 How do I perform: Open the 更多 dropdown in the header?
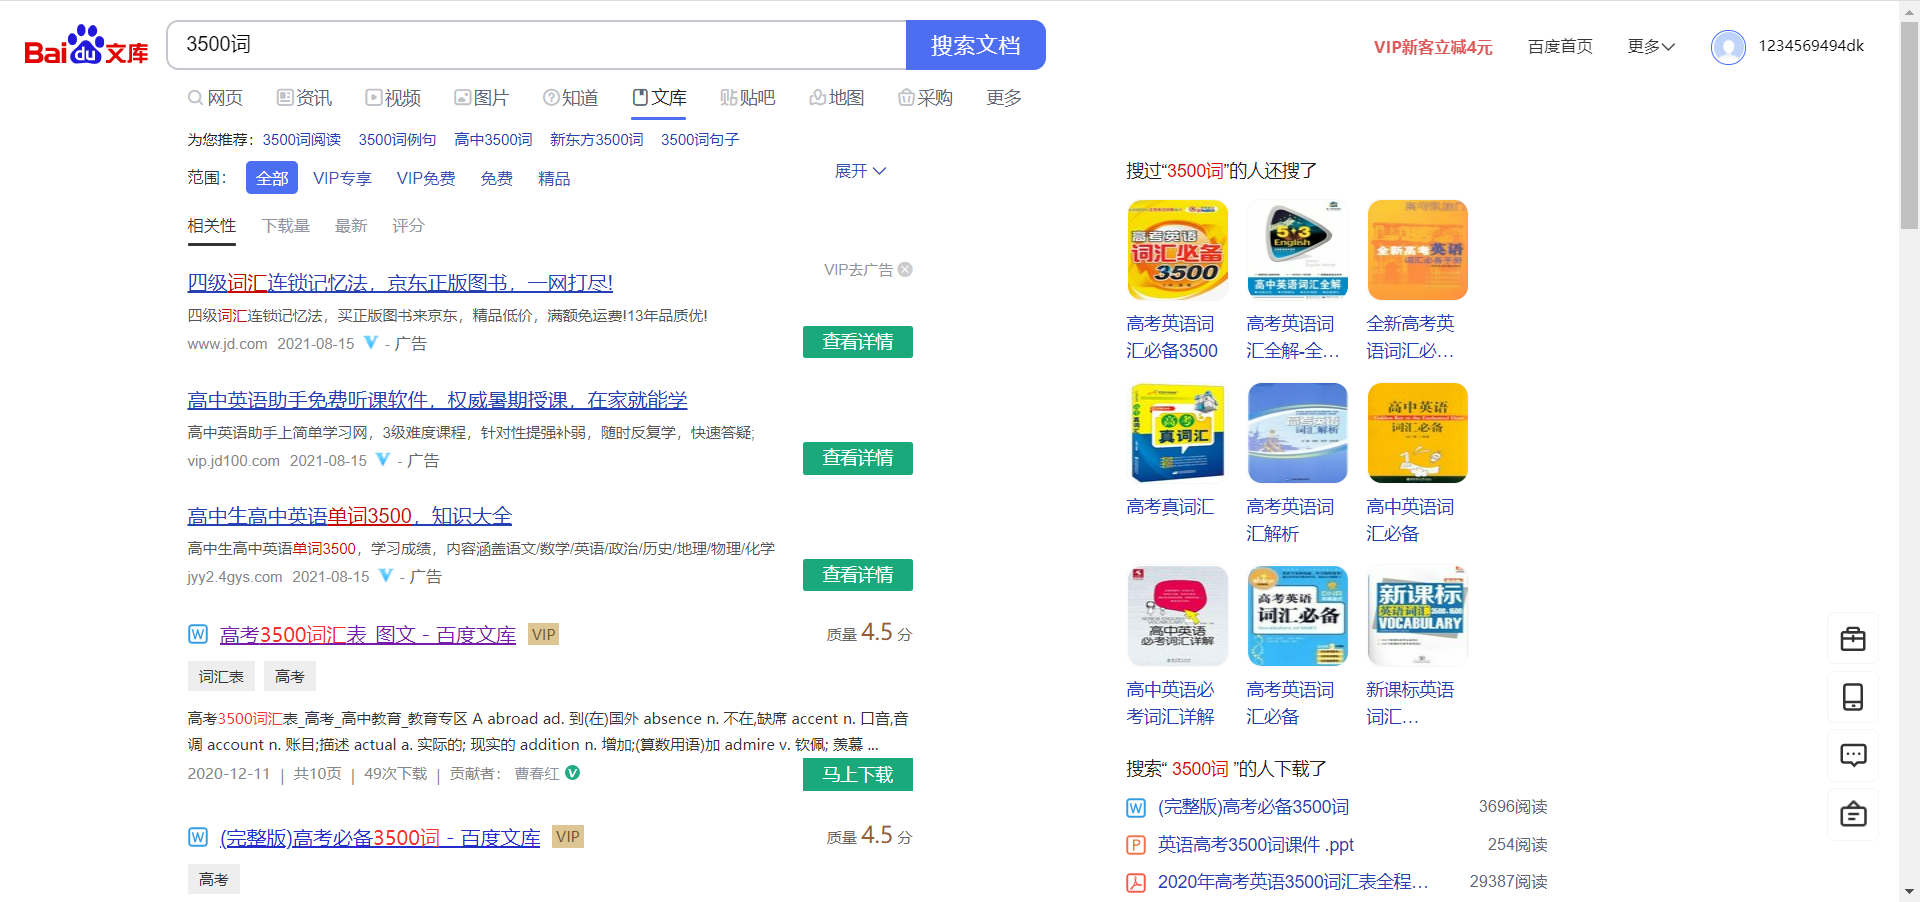(x=1651, y=46)
